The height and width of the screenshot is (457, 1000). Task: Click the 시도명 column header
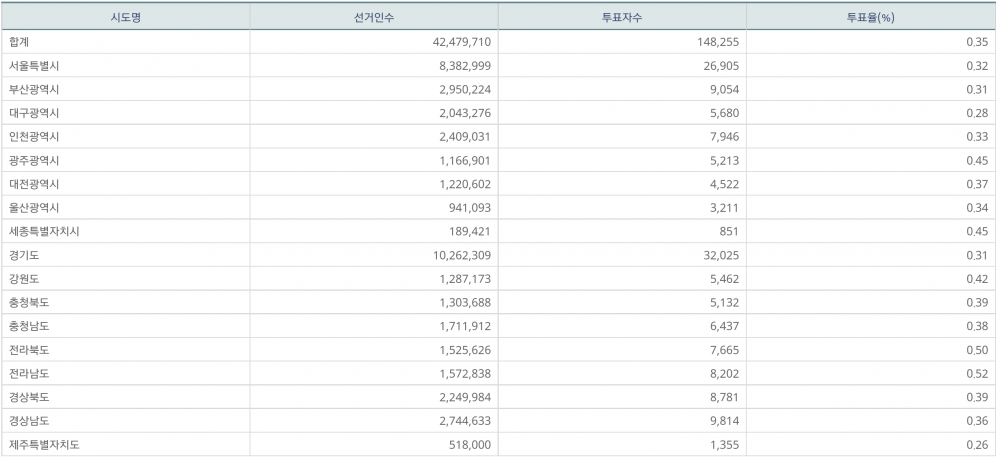(x=125, y=17)
